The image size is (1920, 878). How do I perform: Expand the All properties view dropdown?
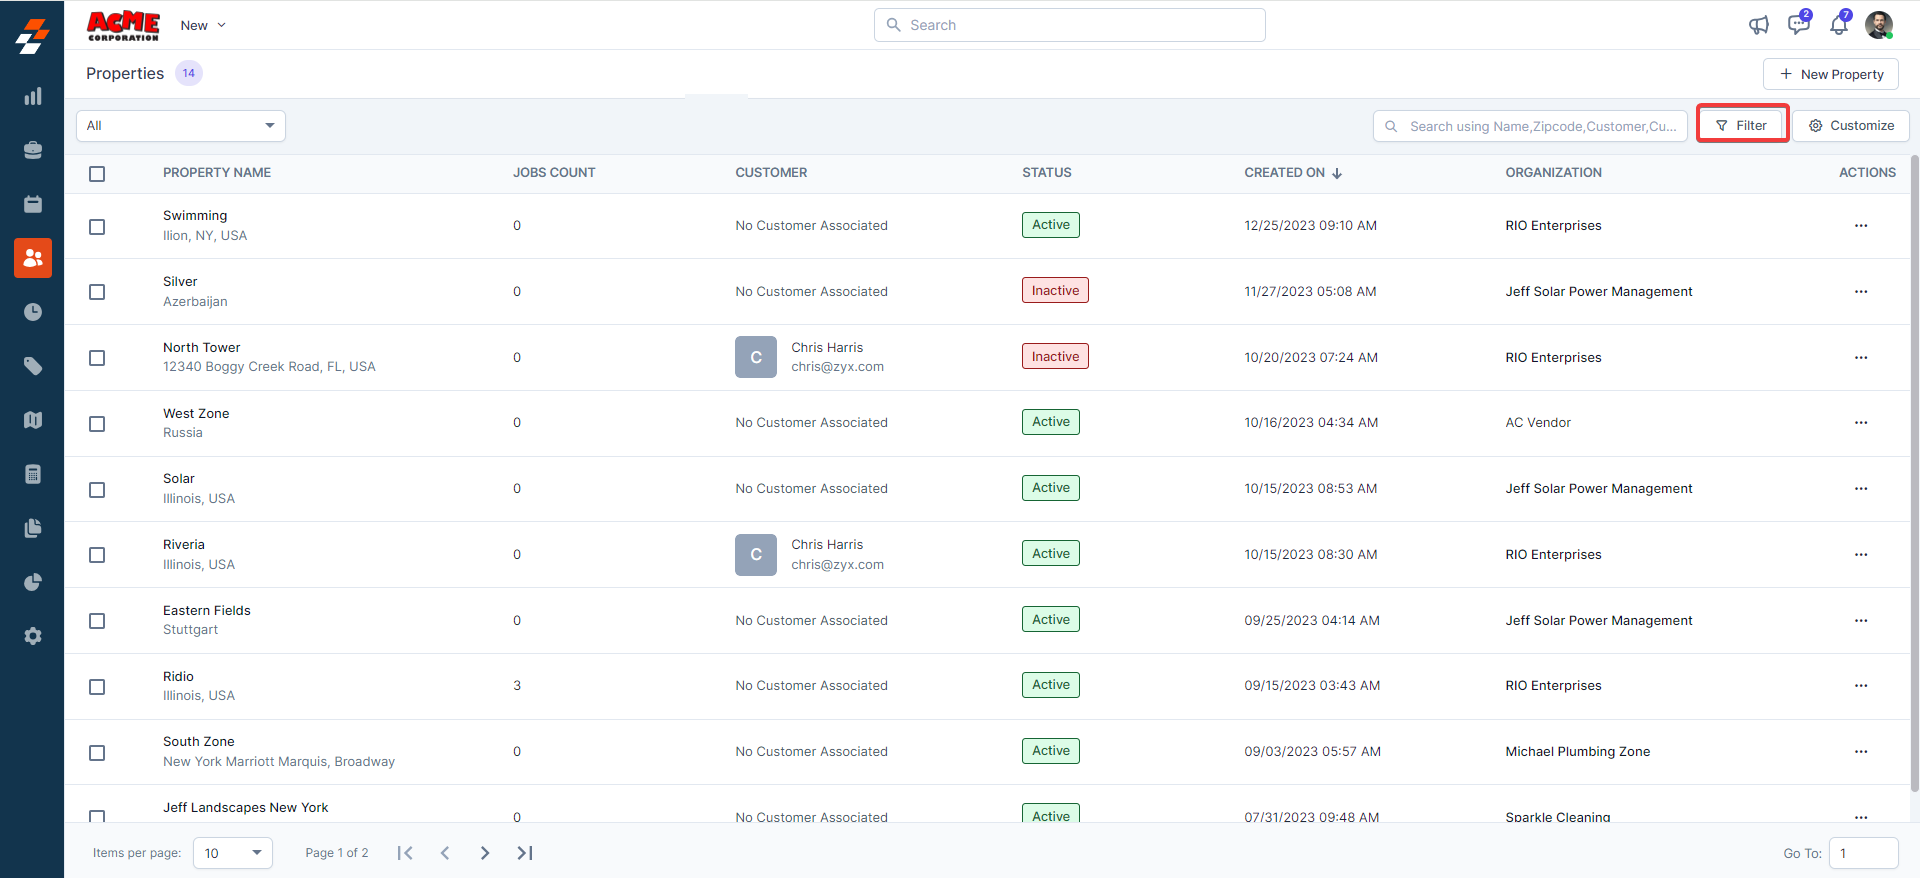[x=181, y=126]
